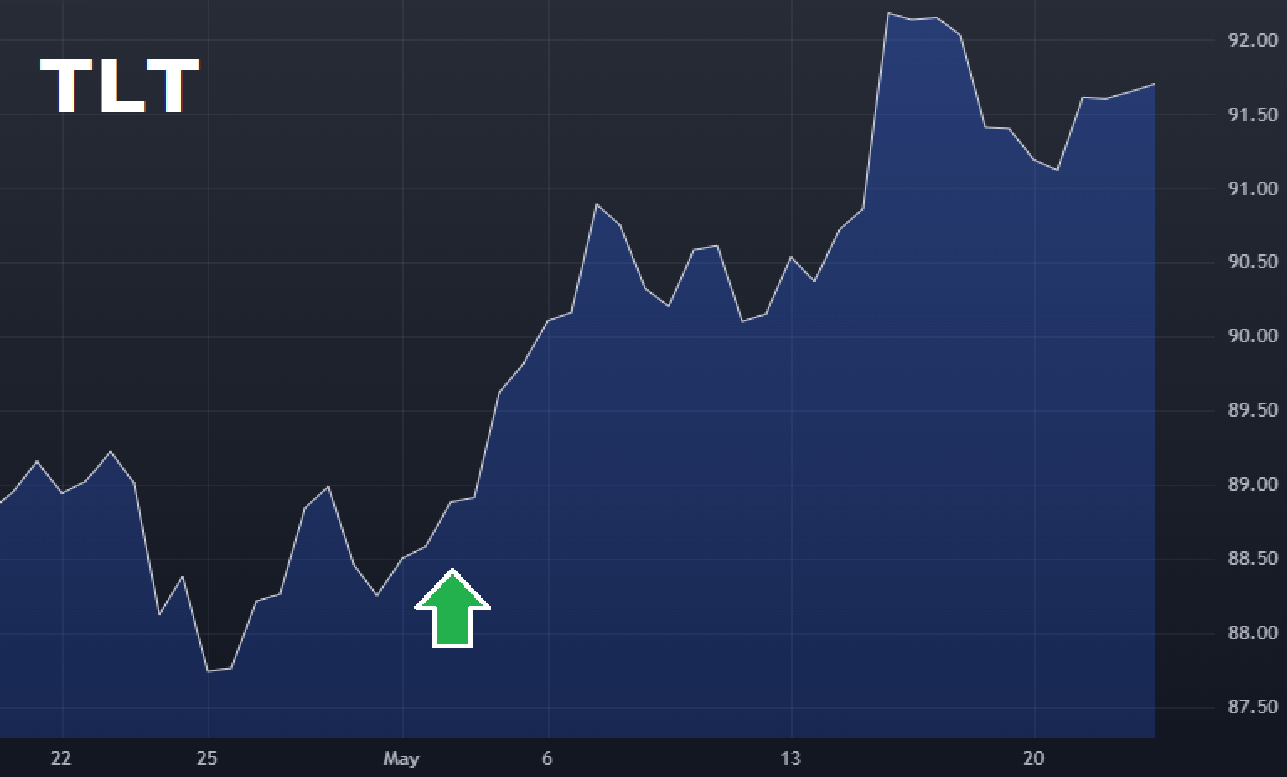
Task: Select the 88.50 price axis label
Action: pos(1253,559)
